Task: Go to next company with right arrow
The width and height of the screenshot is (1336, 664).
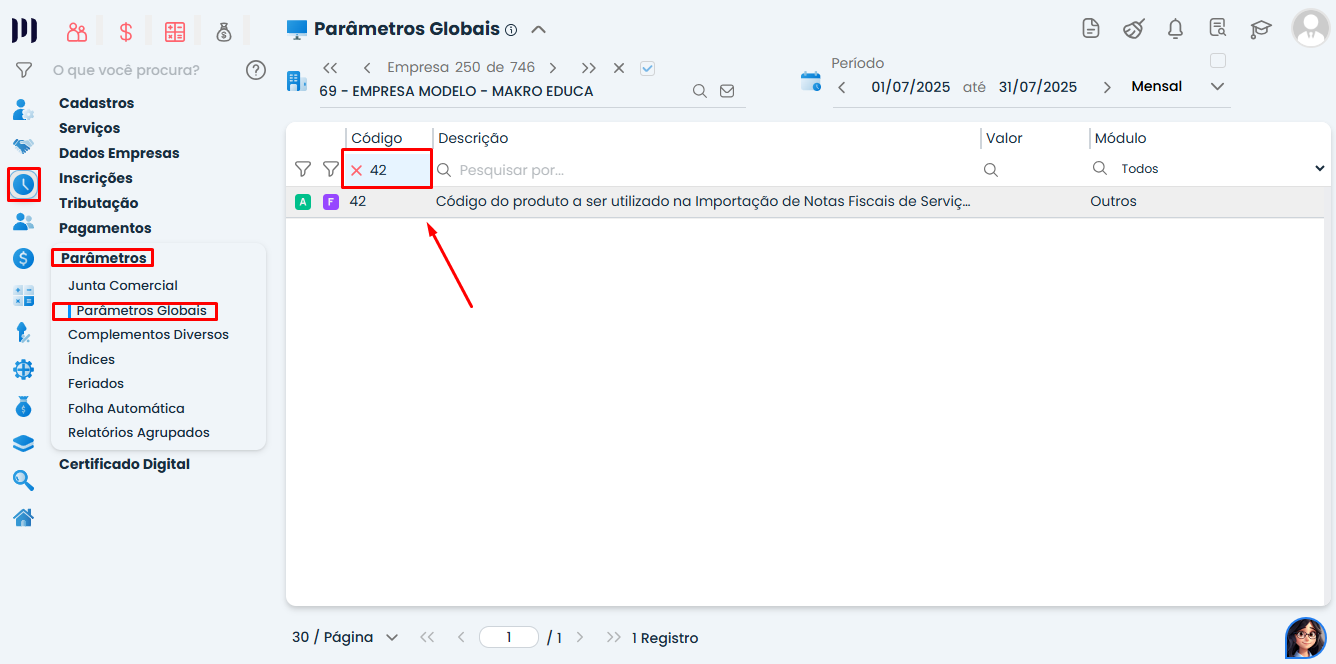Action: coord(553,68)
